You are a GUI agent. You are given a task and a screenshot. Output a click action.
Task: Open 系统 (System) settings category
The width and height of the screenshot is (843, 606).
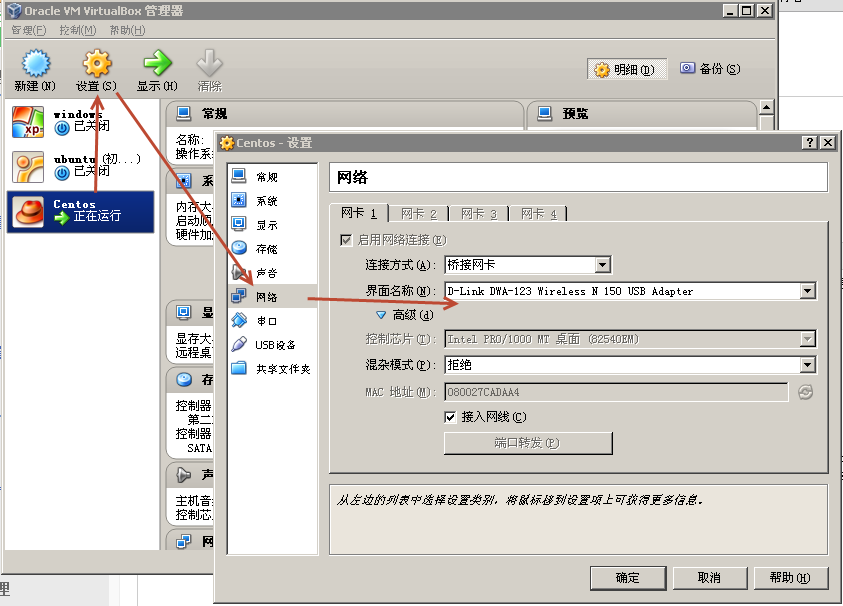272,201
